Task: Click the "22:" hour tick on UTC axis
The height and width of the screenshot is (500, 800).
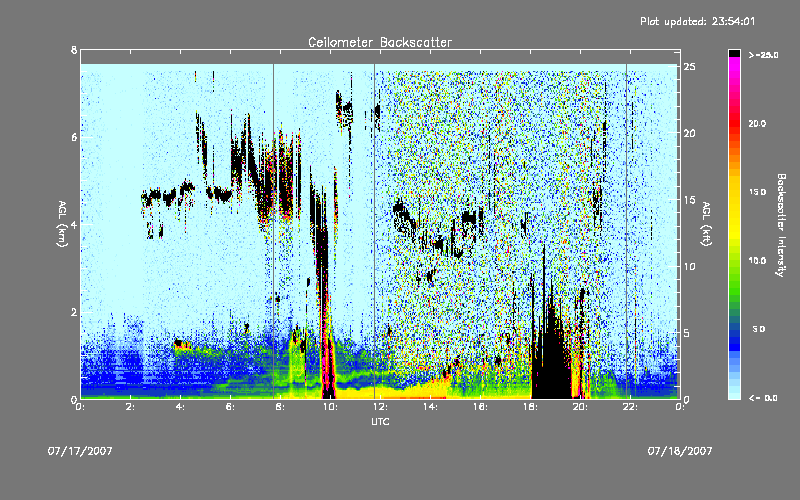Action: click(x=631, y=407)
